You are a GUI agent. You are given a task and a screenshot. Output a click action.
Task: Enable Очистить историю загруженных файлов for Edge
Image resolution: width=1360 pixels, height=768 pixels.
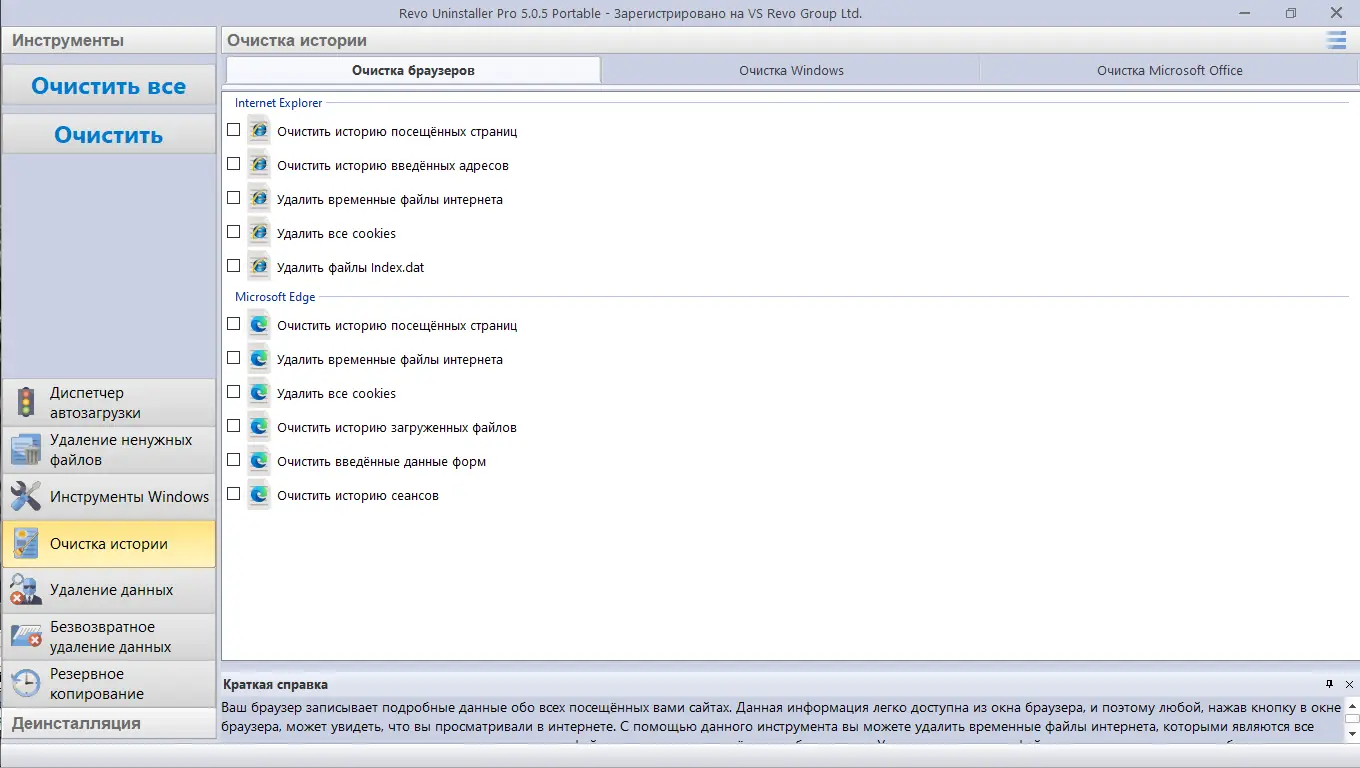point(233,426)
